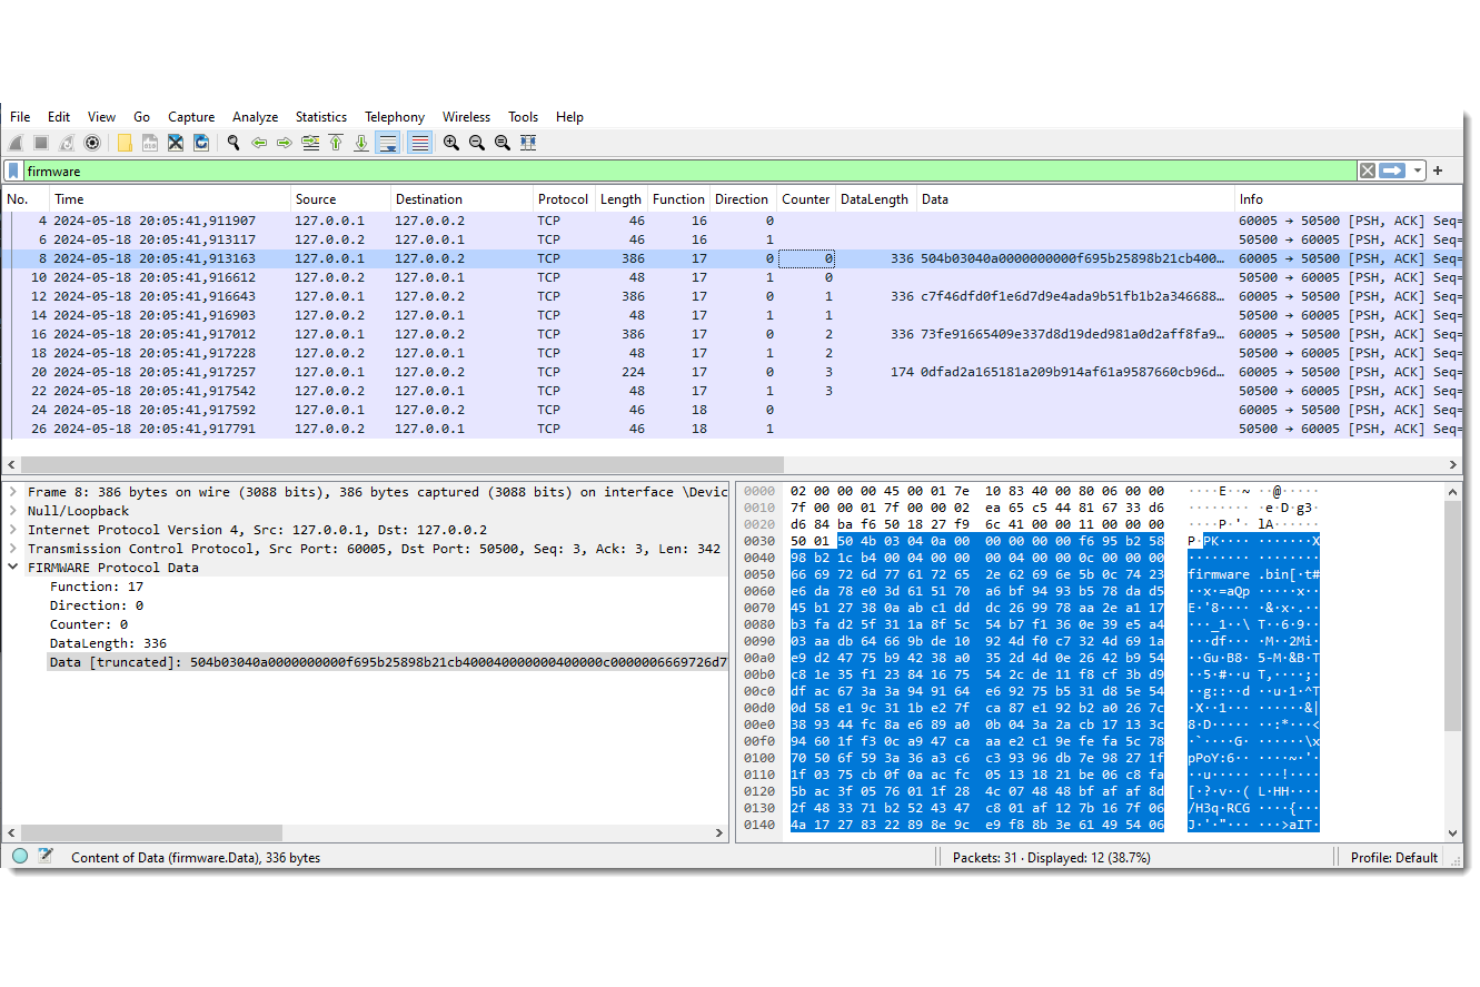Go to specified packet

click(x=310, y=143)
